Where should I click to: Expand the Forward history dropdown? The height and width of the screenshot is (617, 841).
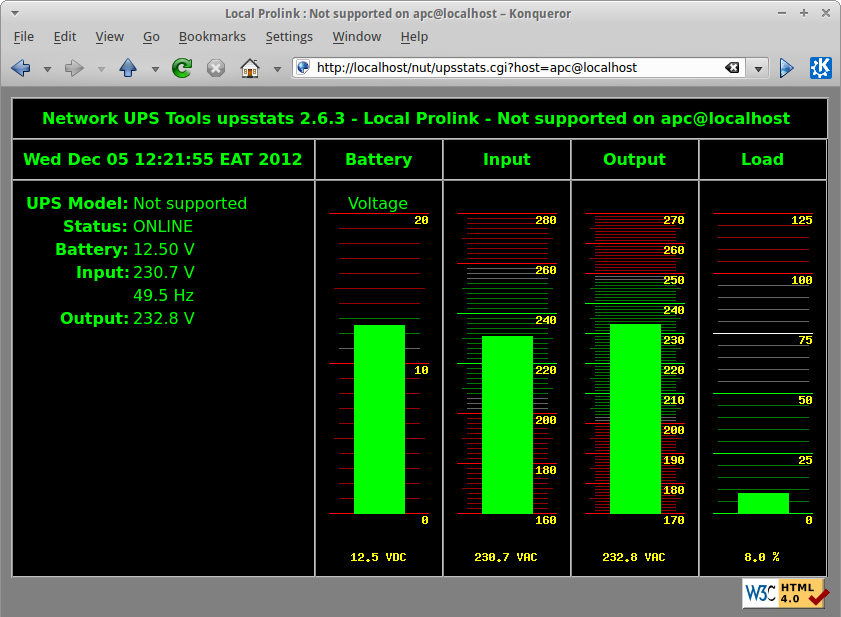point(101,69)
